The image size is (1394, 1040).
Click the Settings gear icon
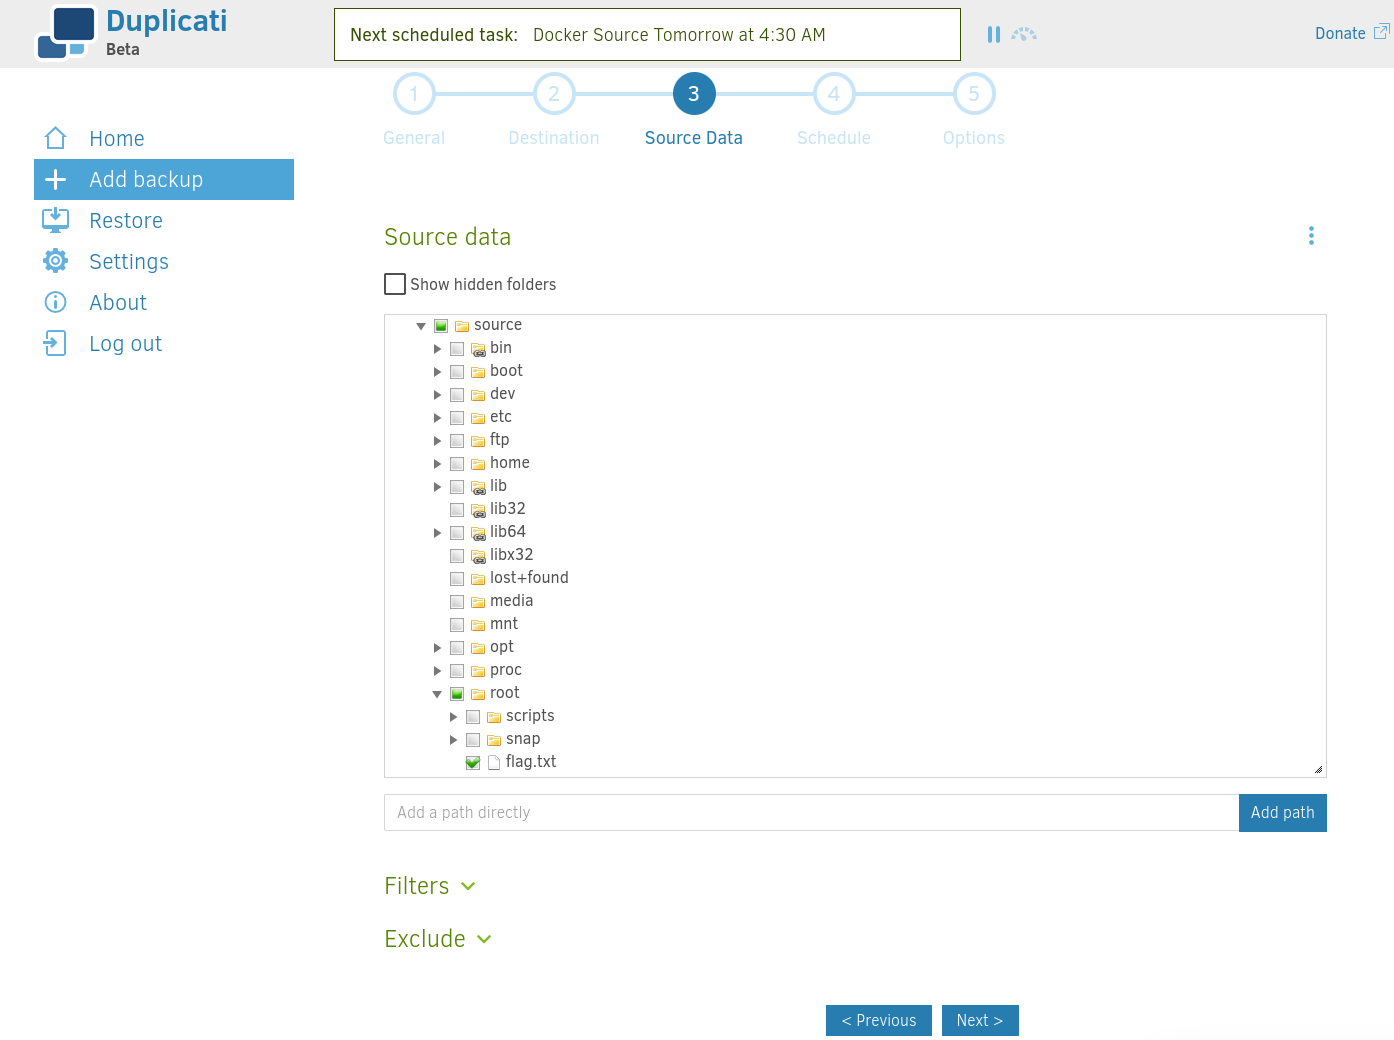(56, 261)
